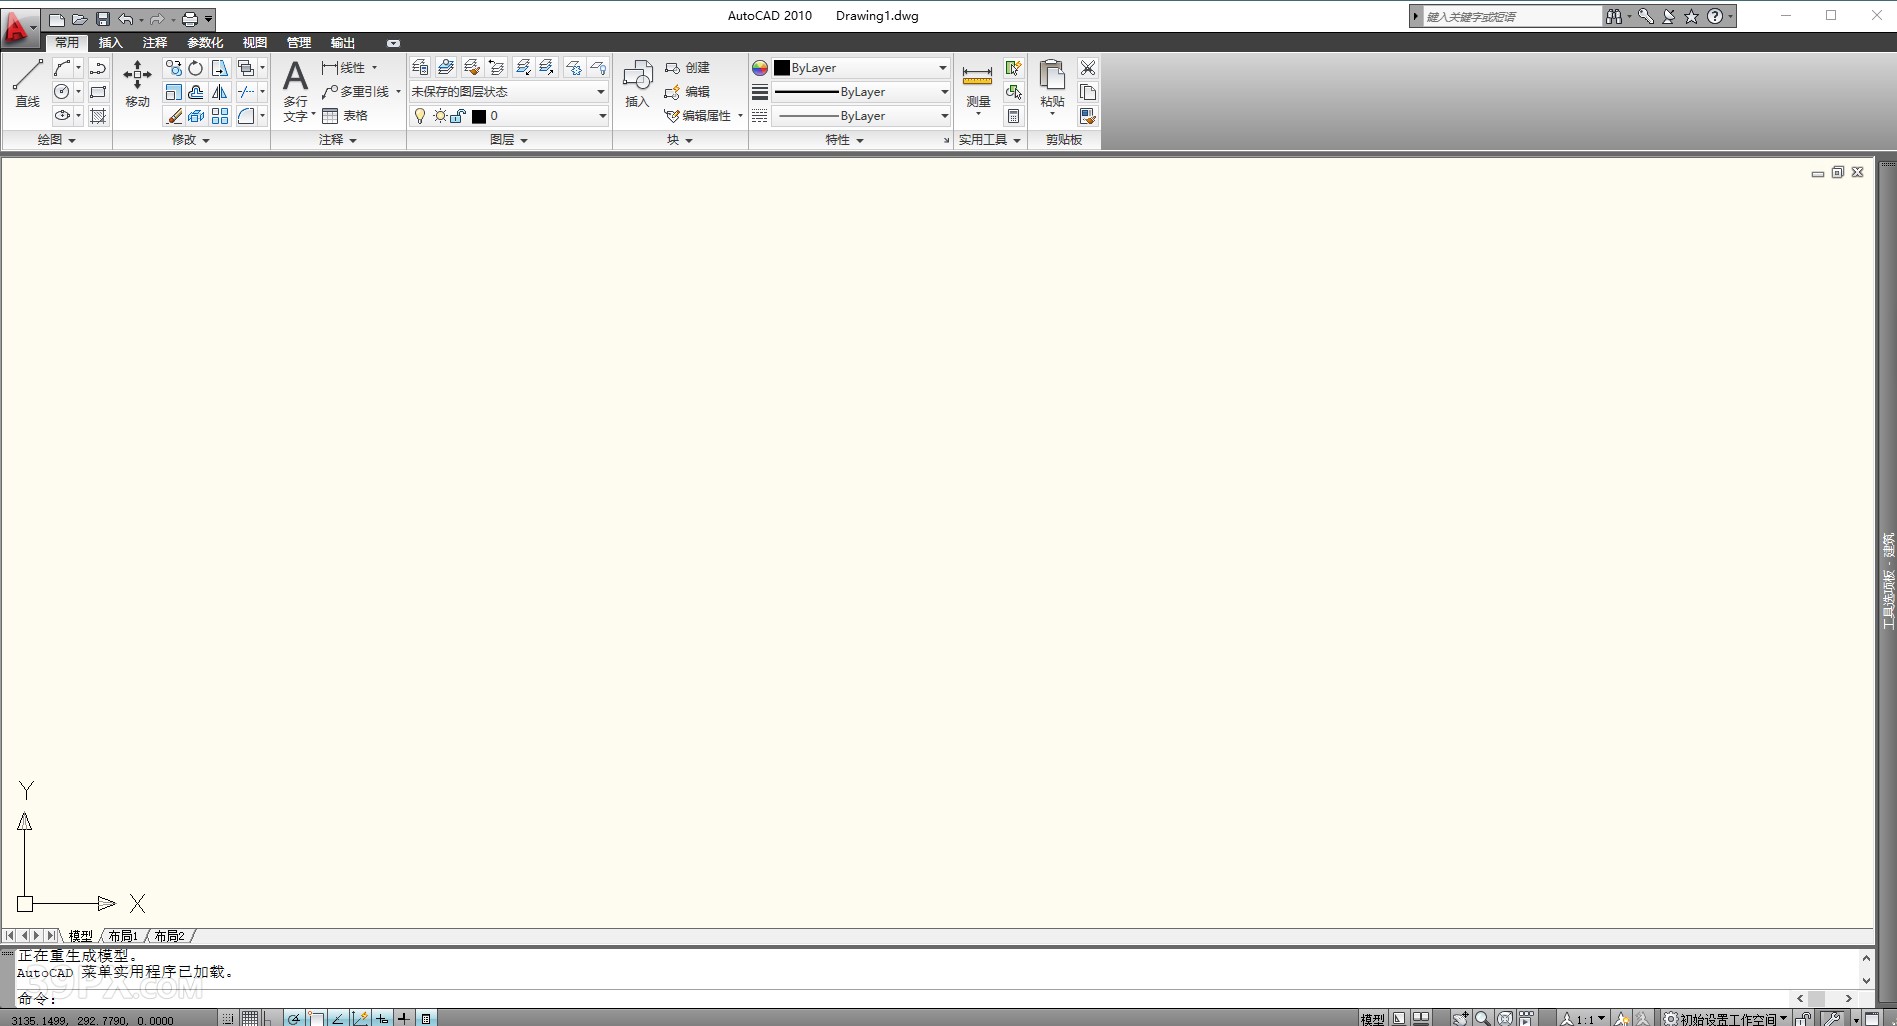Expand the 绘图 panel drop-down

pyautogui.click(x=56, y=140)
